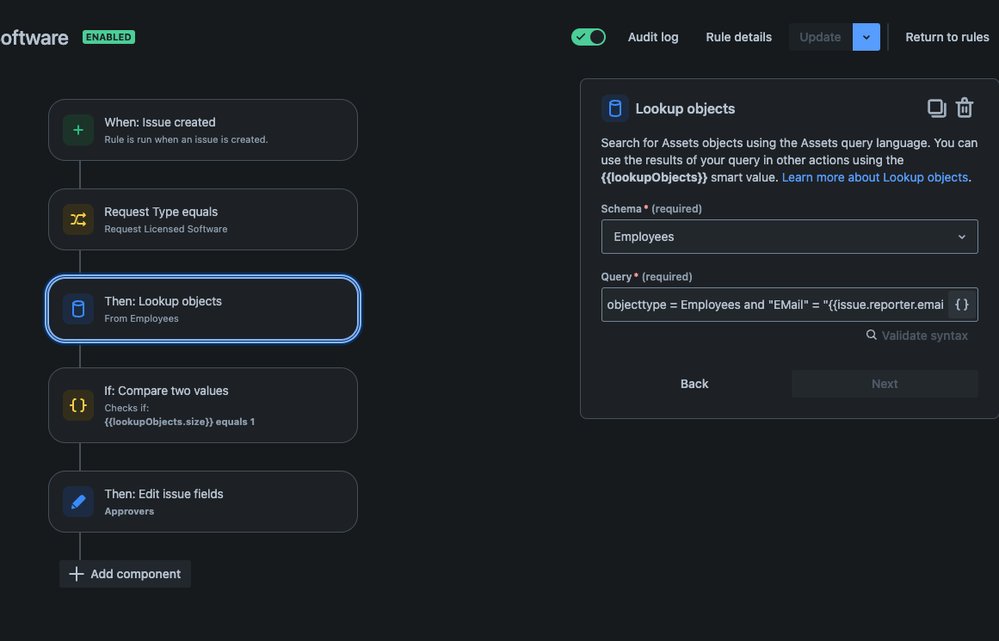Click Return to rules link
Screen dimensions: 999x641
point(947,37)
